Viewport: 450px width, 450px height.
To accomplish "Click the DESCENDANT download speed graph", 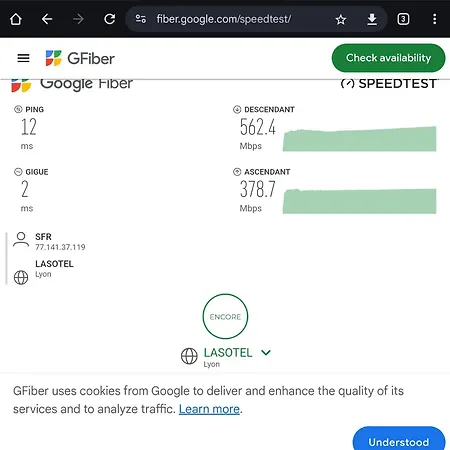I will pos(359,139).
